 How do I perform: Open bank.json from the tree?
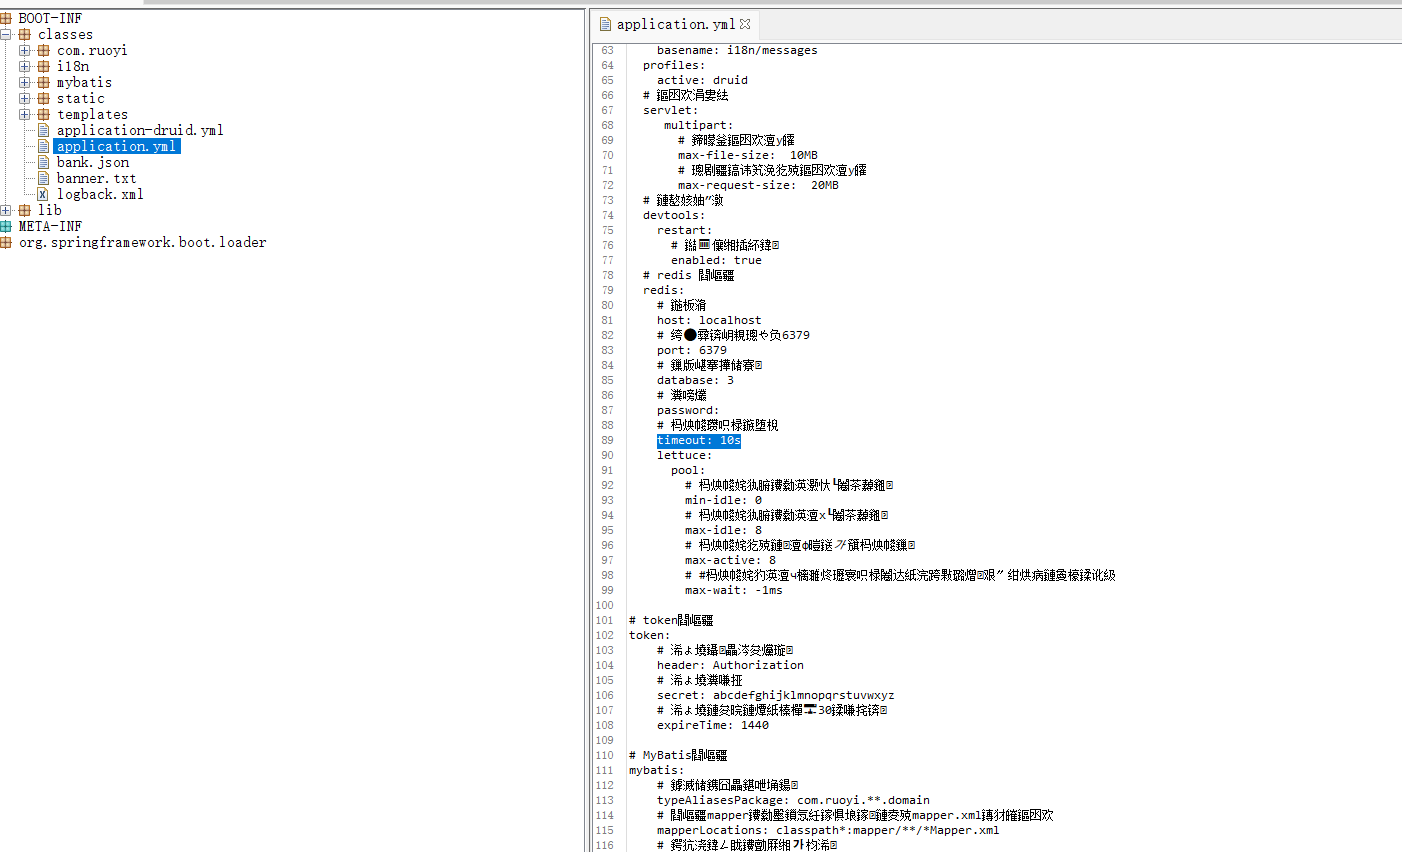[93, 162]
